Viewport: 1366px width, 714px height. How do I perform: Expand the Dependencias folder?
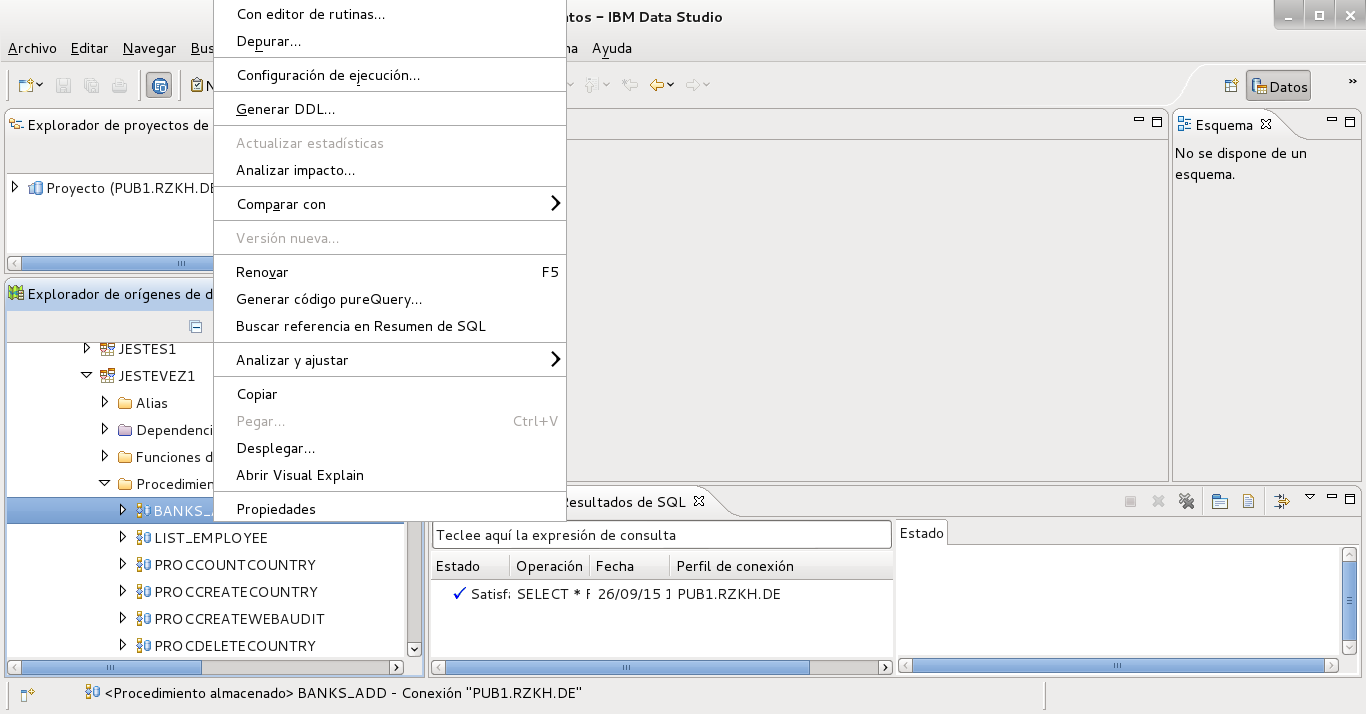coord(105,429)
